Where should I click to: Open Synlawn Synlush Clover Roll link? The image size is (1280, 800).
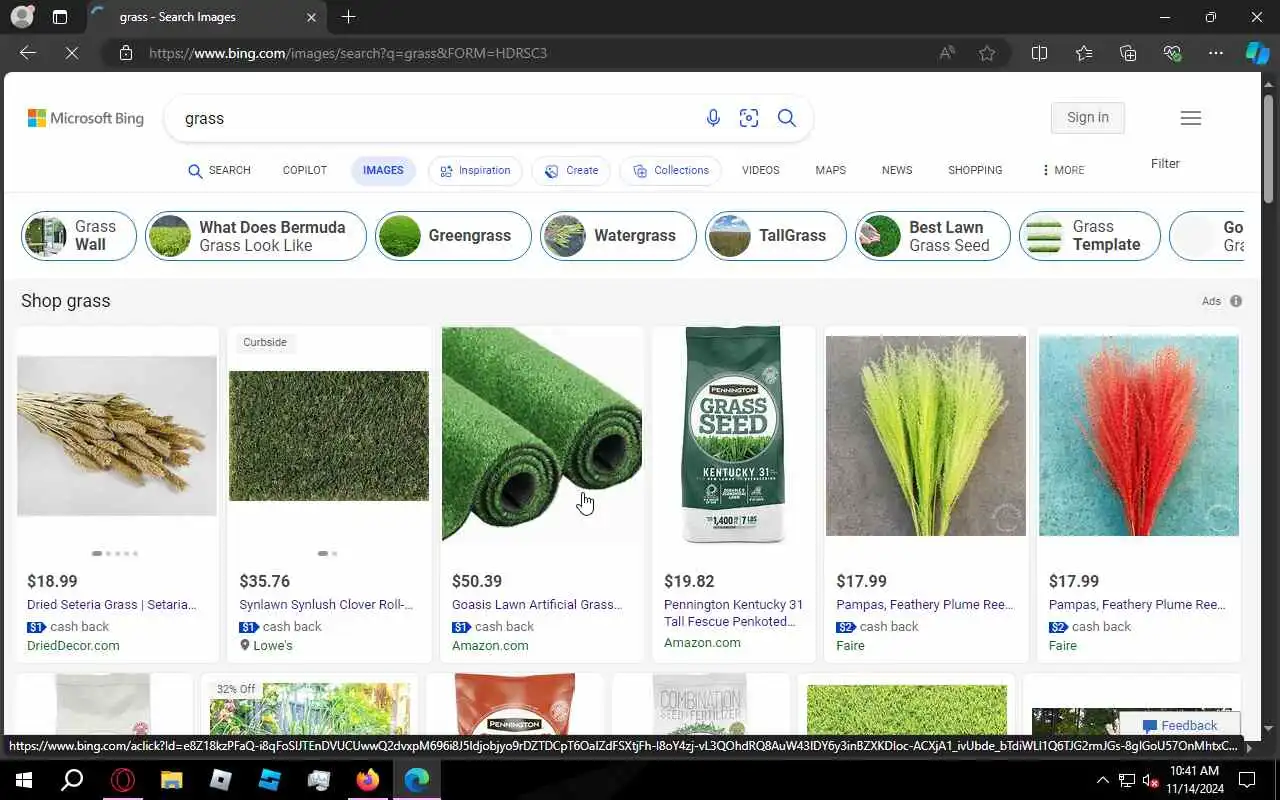pos(326,604)
